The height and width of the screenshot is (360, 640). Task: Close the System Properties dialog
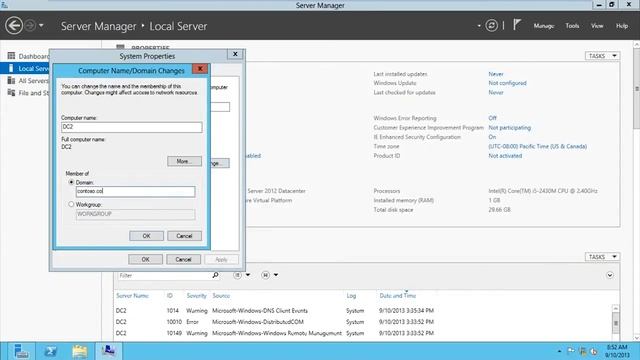pos(235,54)
